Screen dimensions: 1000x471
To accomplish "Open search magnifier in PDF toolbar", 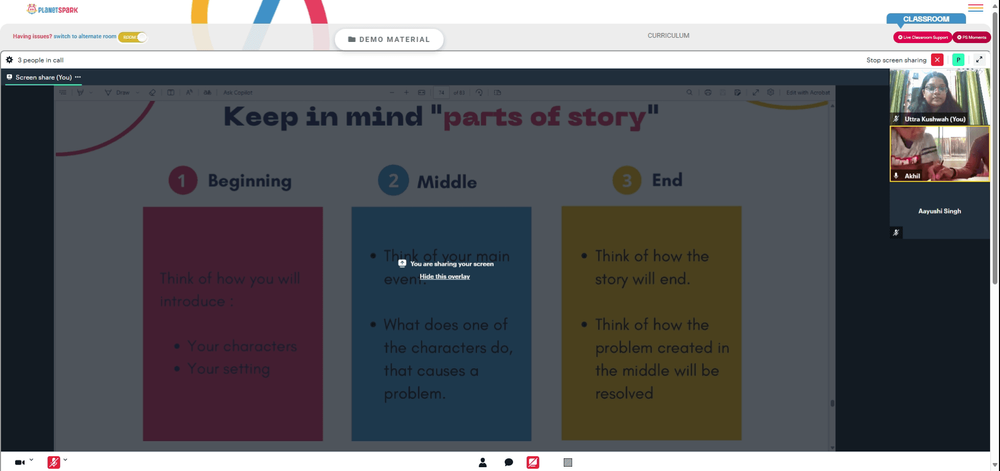I will point(689,92).
